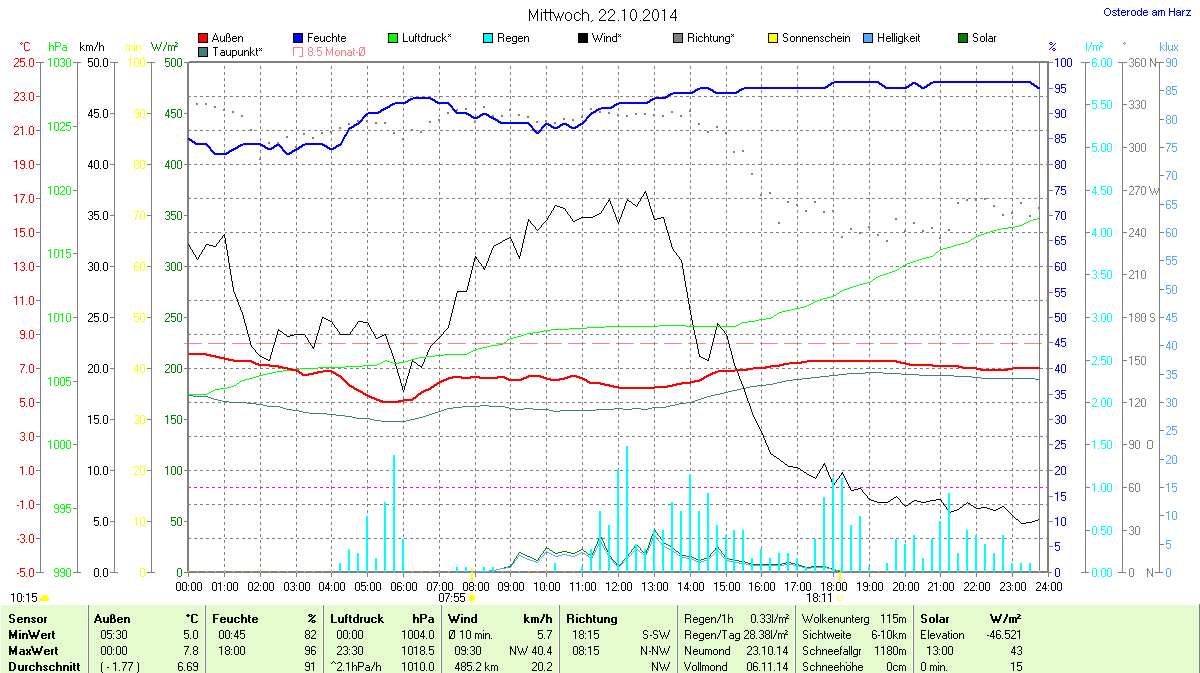1200x673 pixels.
Task: Click the black Wind legend square
Action: coord(583,38)
